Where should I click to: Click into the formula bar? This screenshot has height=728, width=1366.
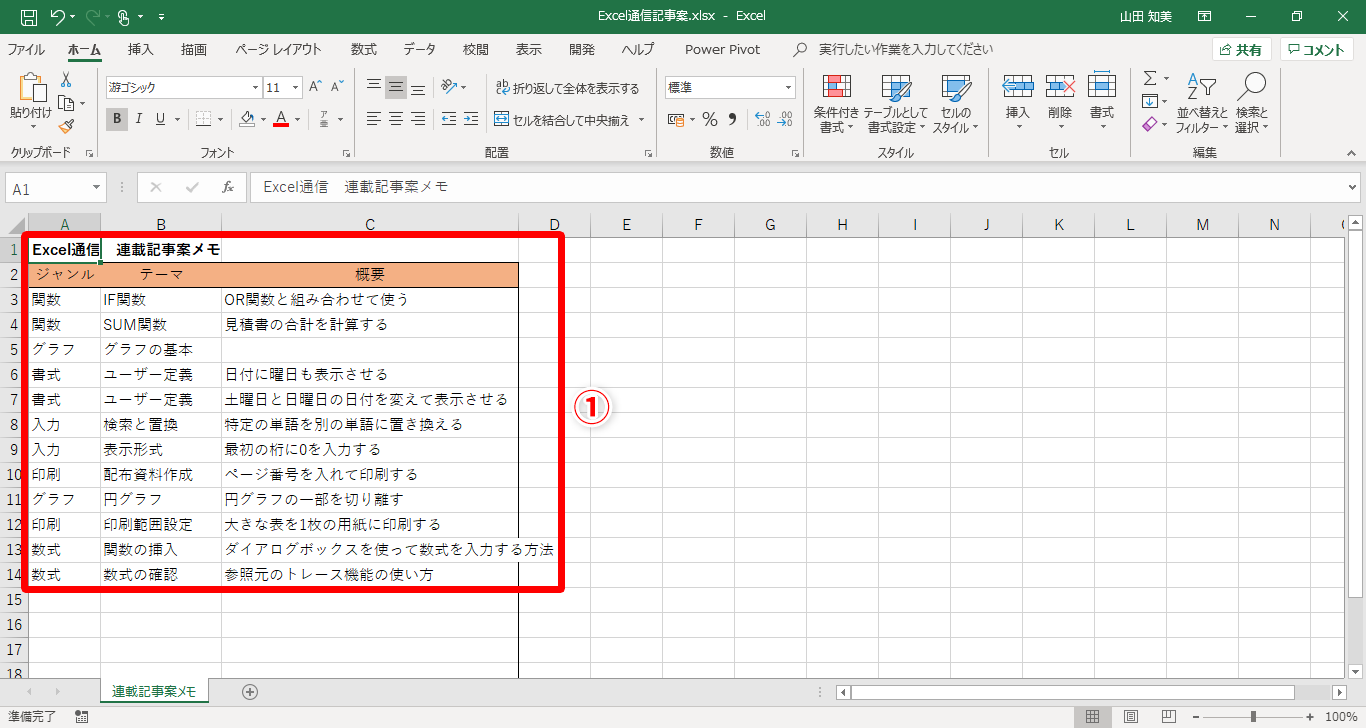(x=797, y=187)
